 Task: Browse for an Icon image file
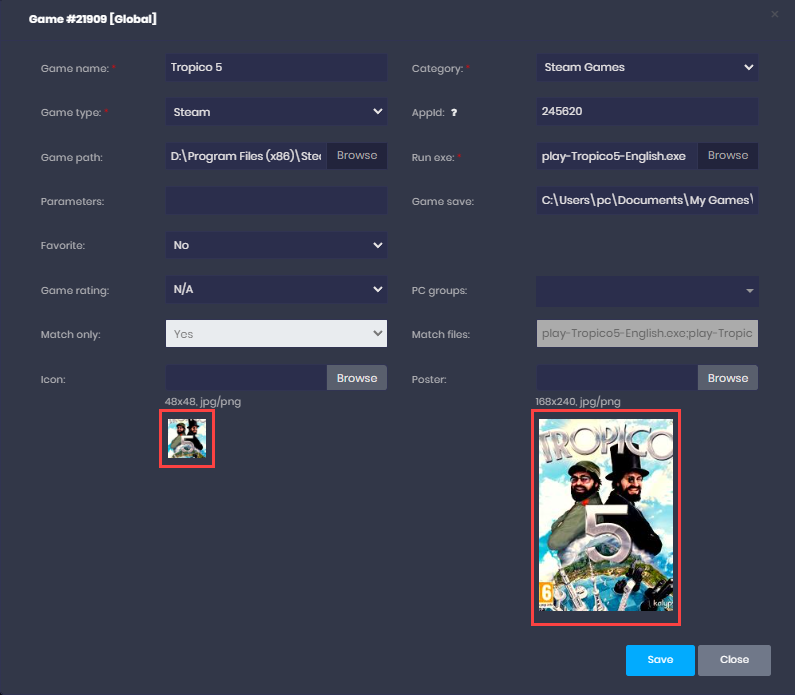pyautogui.click(x=357, y=378)
